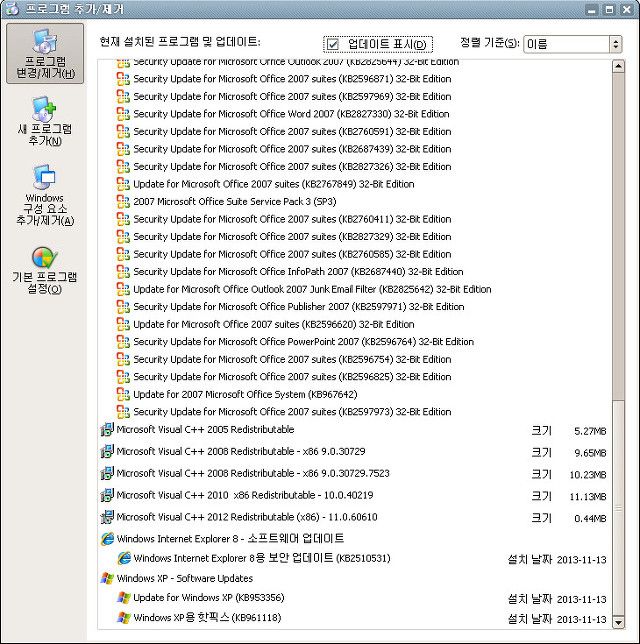Click the 11.13MB size value
This screenshot has height=644, width=640.
[587, 497]
